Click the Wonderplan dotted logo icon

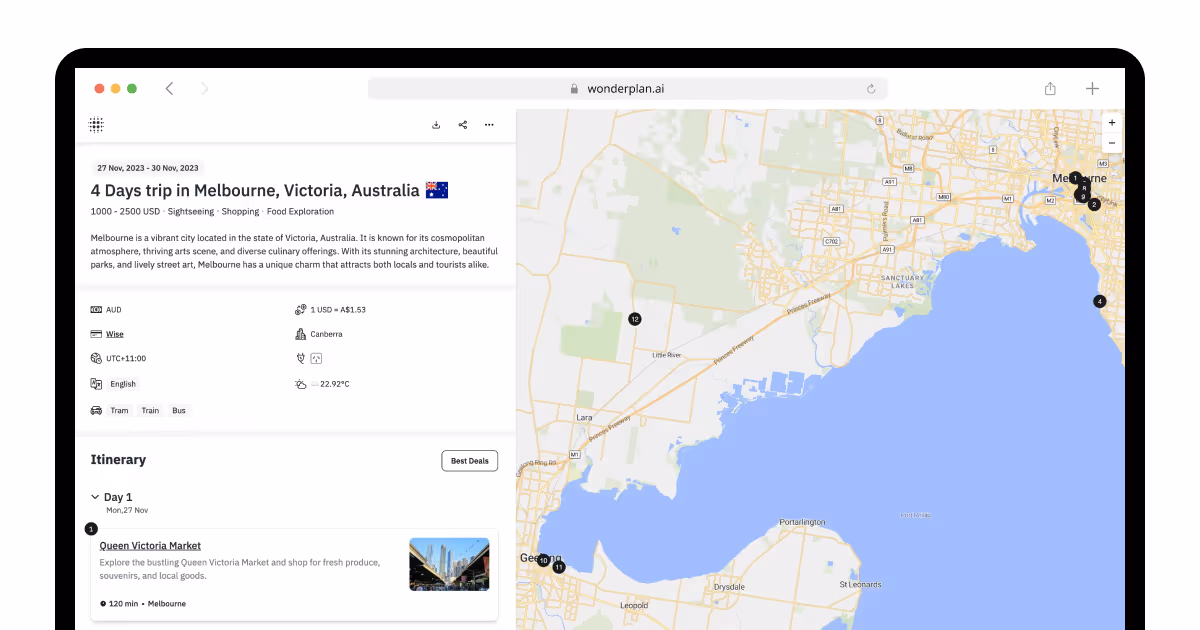[x=96, y=125]
